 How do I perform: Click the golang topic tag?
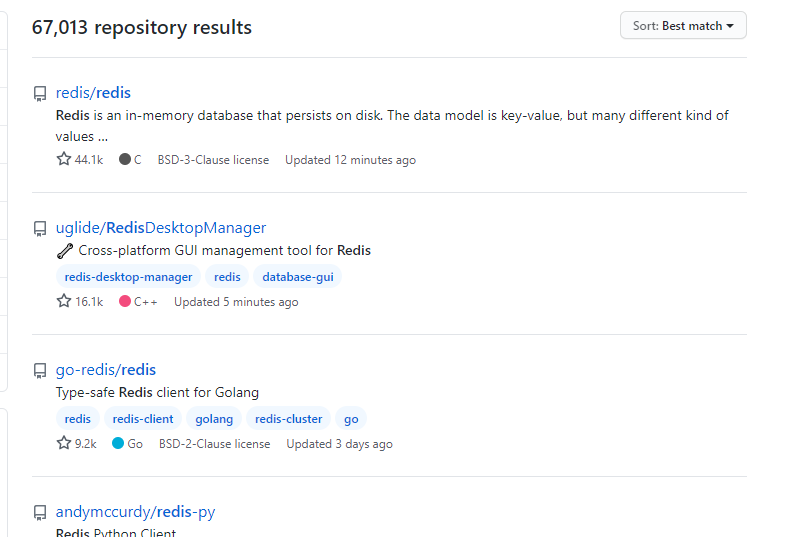point(214,419)
